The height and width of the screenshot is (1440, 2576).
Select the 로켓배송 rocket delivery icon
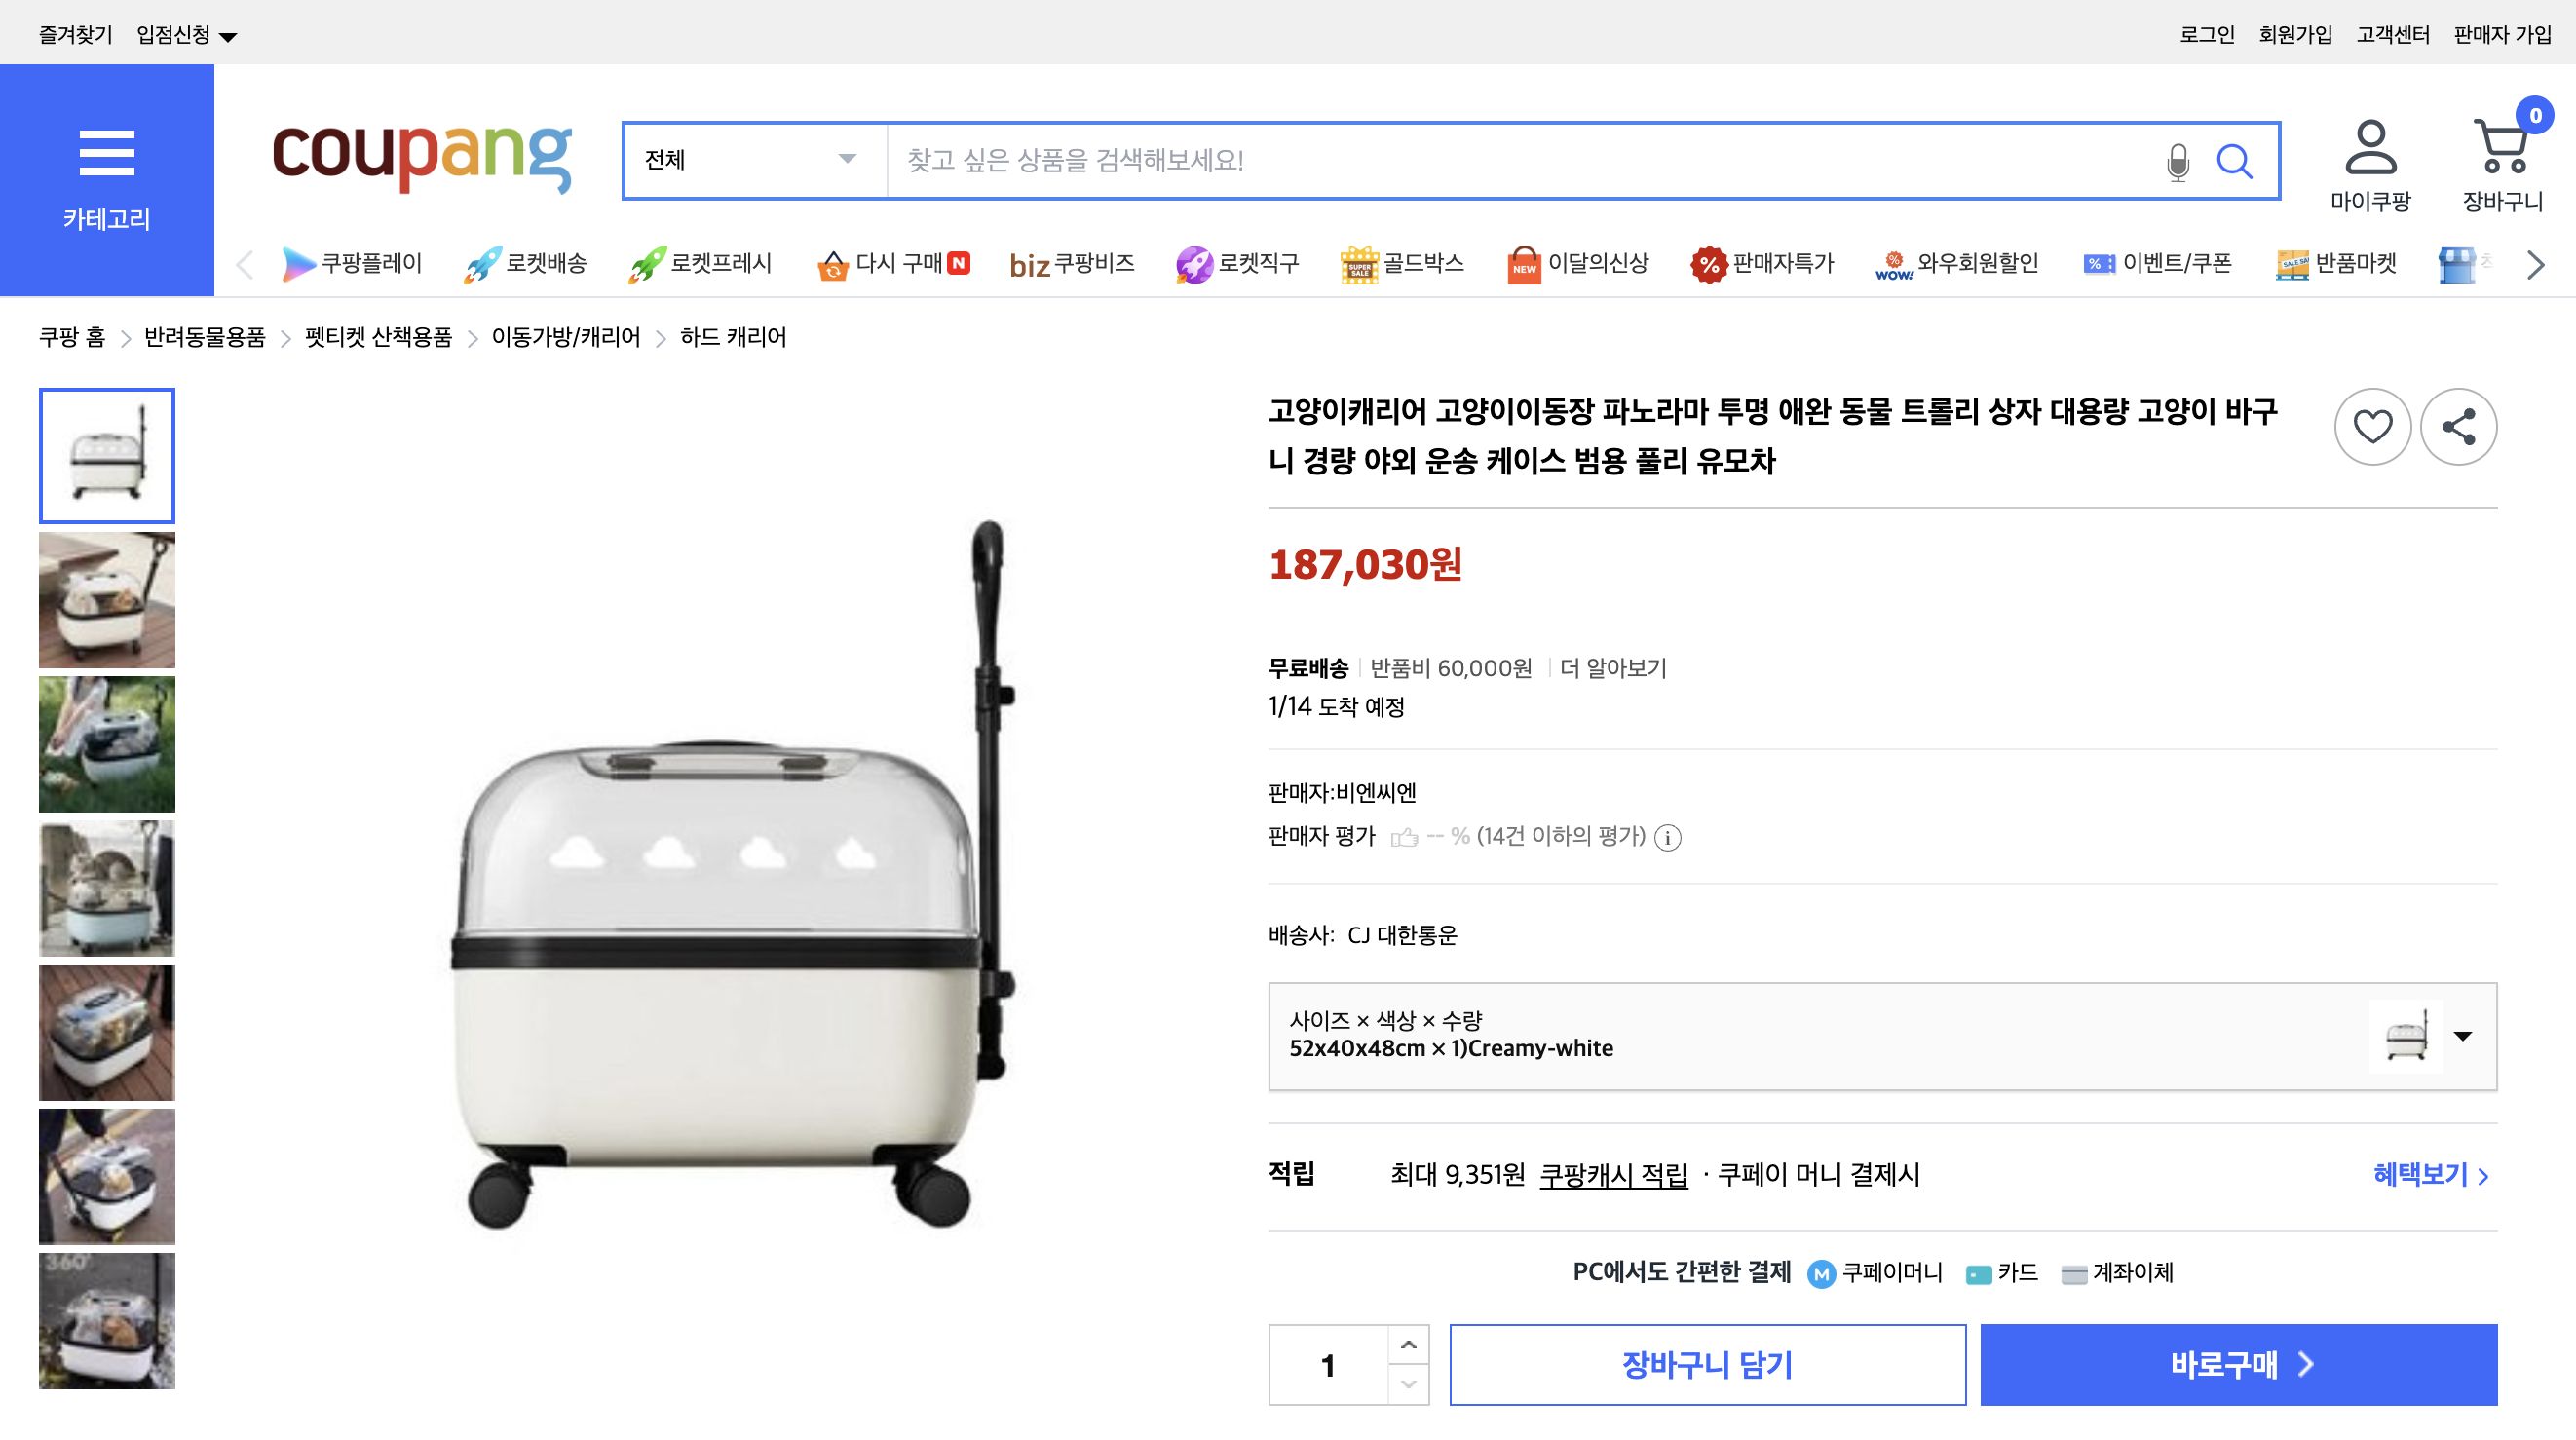click(487, 263)
